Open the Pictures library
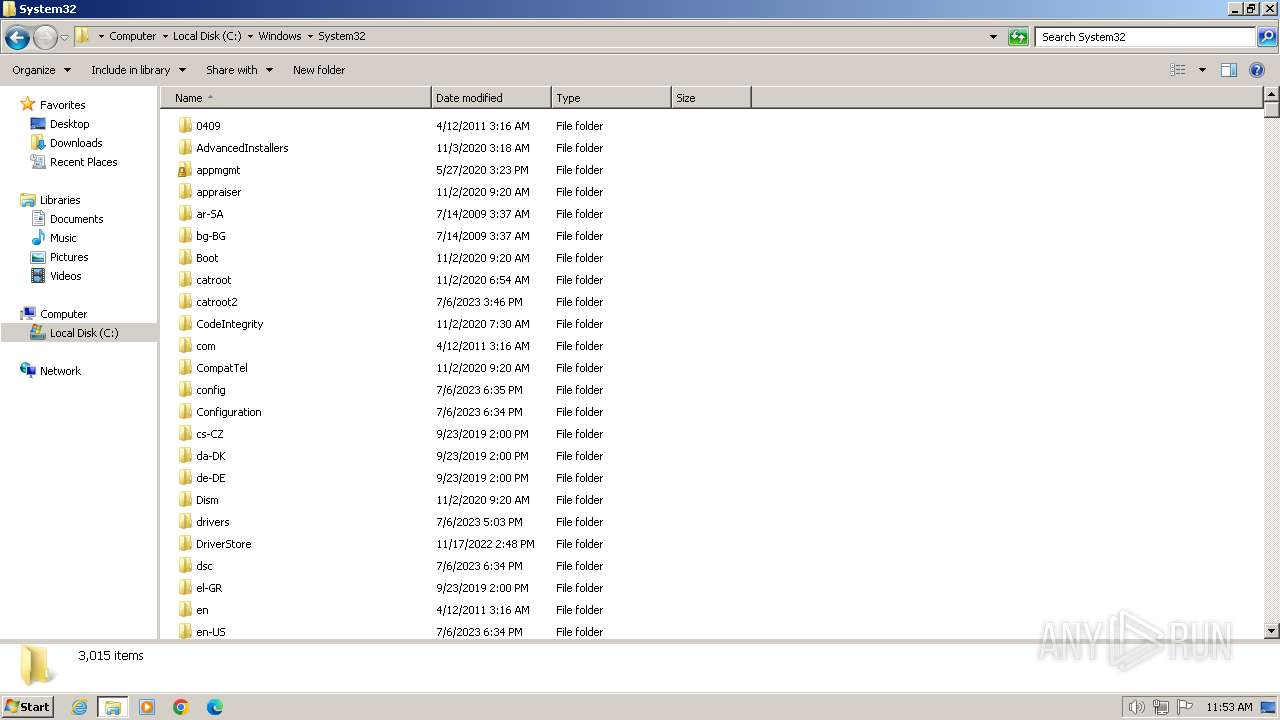 [69, 257]
